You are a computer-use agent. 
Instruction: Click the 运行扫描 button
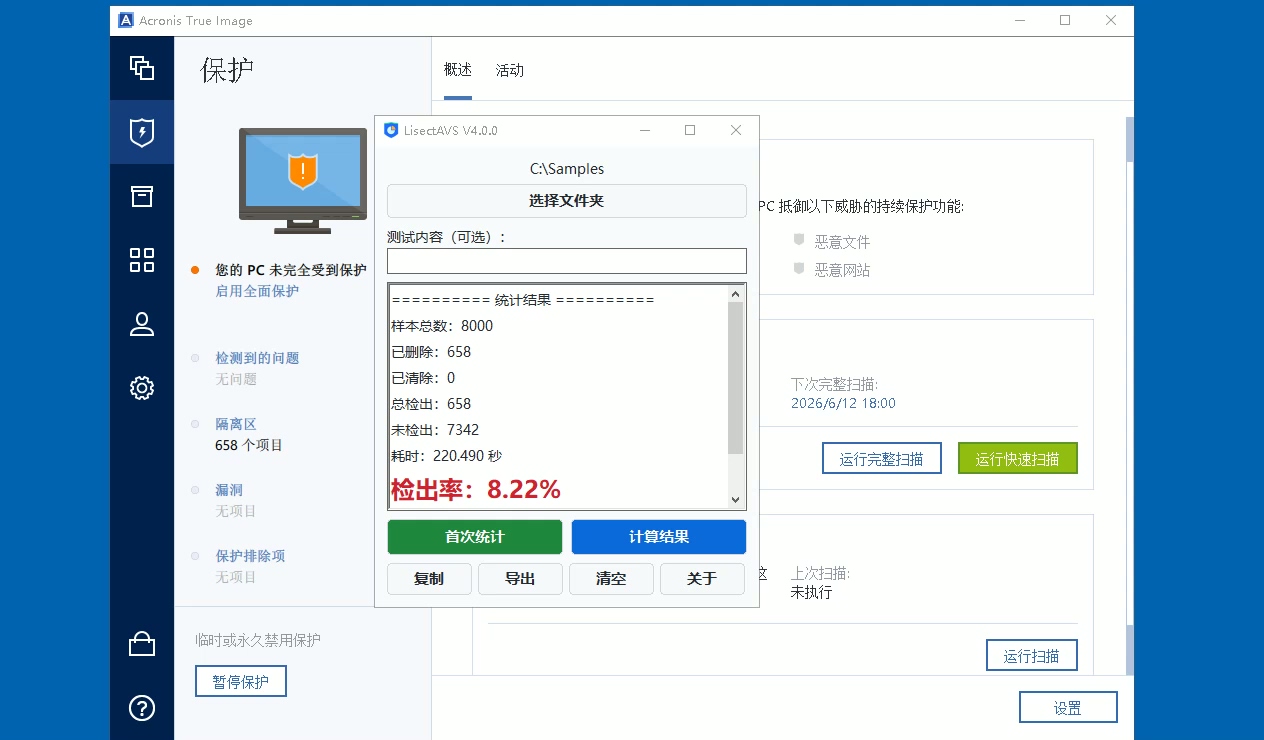click(x=1031, y=656)
